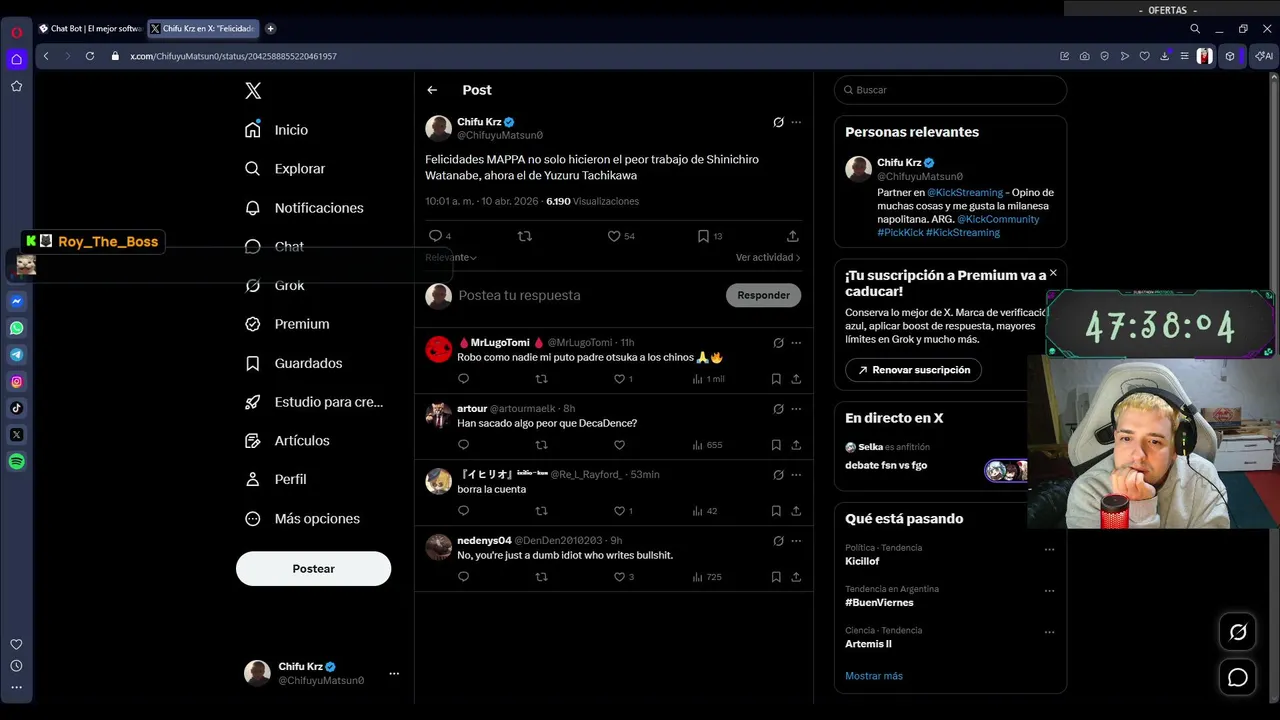This screenshot has height=720, width=1280.
Task: Open the floating messages button
Action: click(x=1238, y=678)
